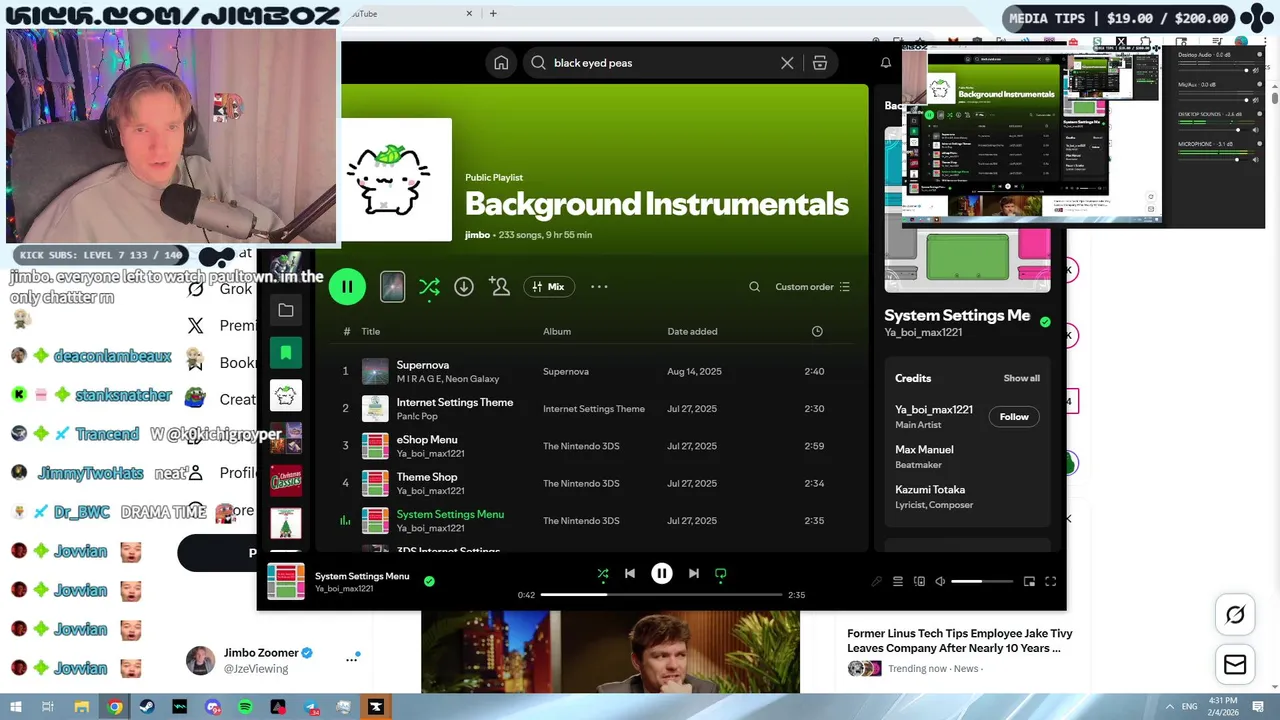Open Spotify from the taskbar
The image size is (1280, 720).
coord(245,707)
